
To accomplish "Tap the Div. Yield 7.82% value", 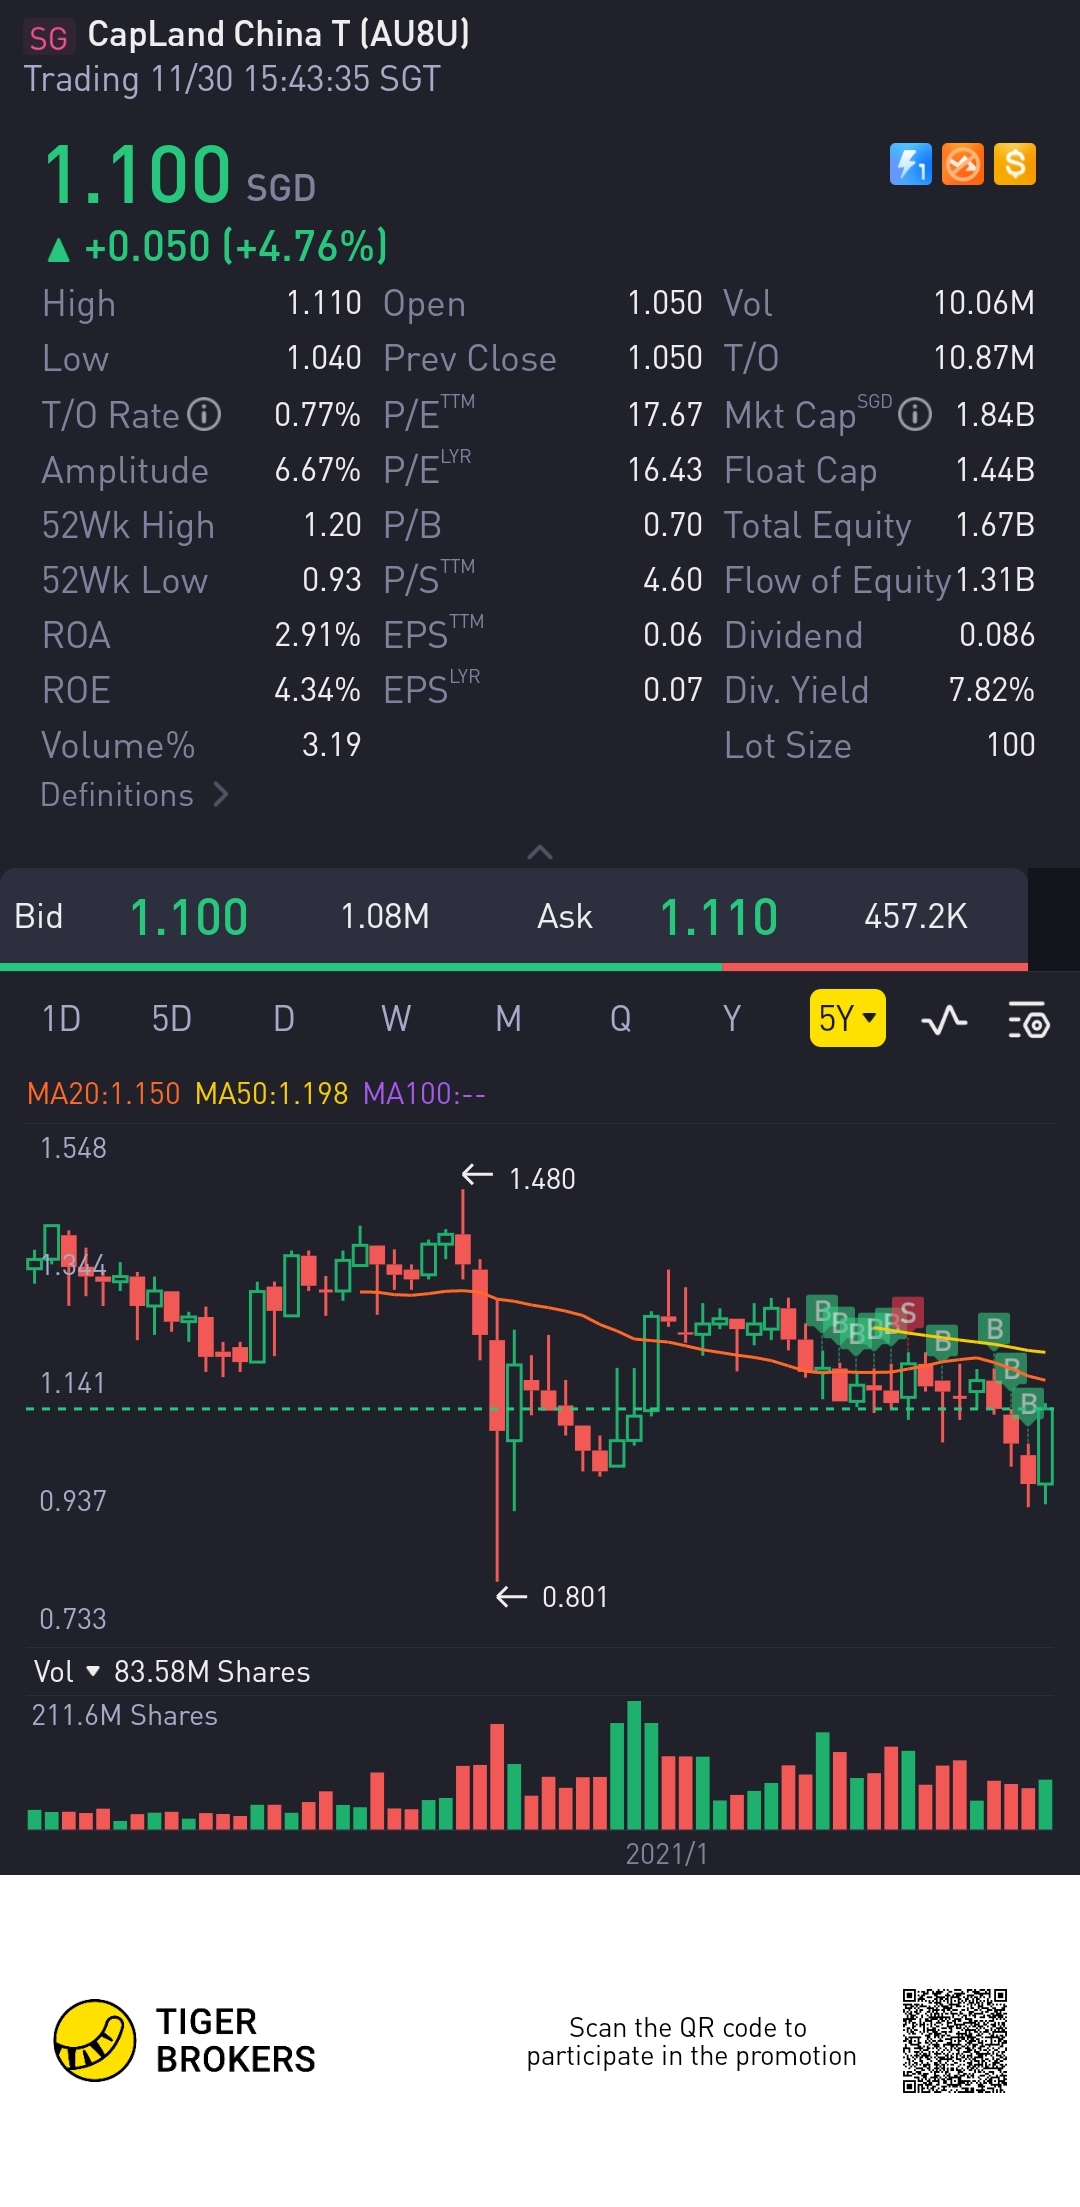I will click(x=991, y=690).
